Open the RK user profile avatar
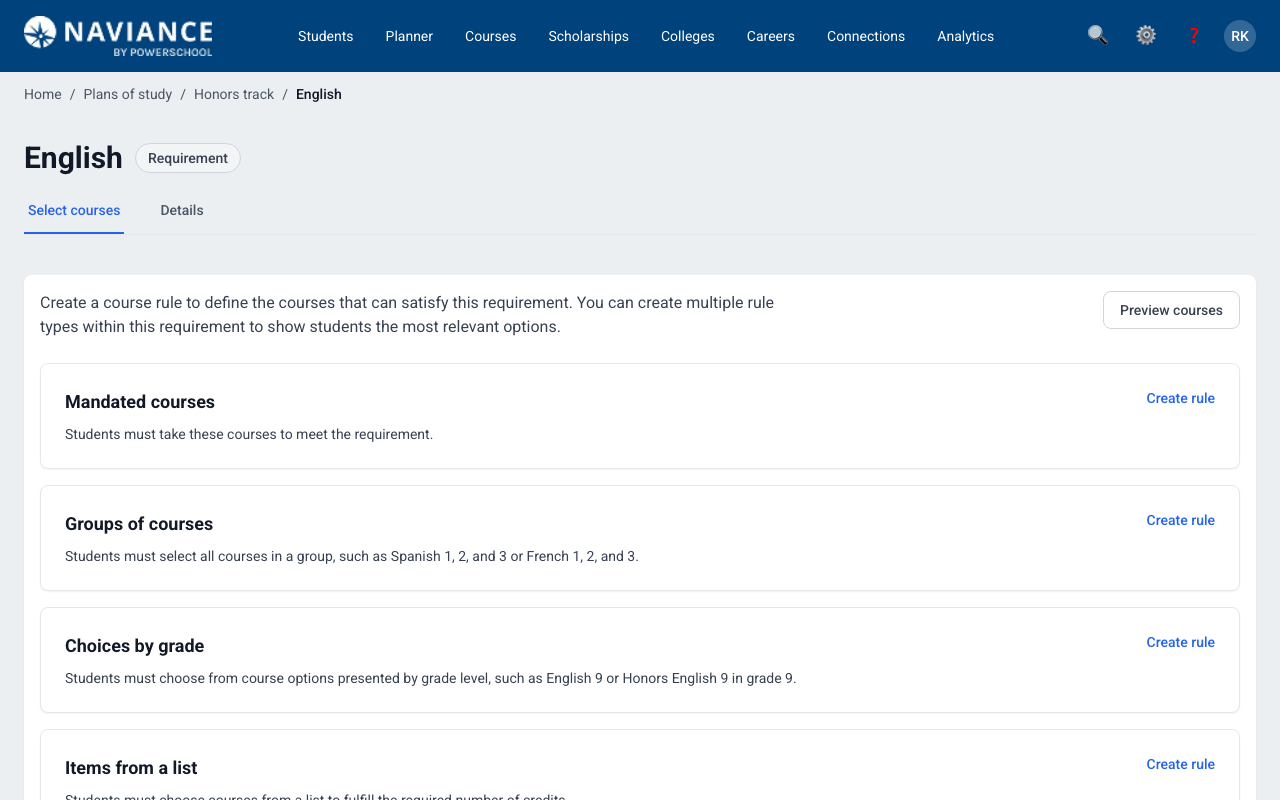This screenshot has width=1280, height=800. (x=1239, y=35)
